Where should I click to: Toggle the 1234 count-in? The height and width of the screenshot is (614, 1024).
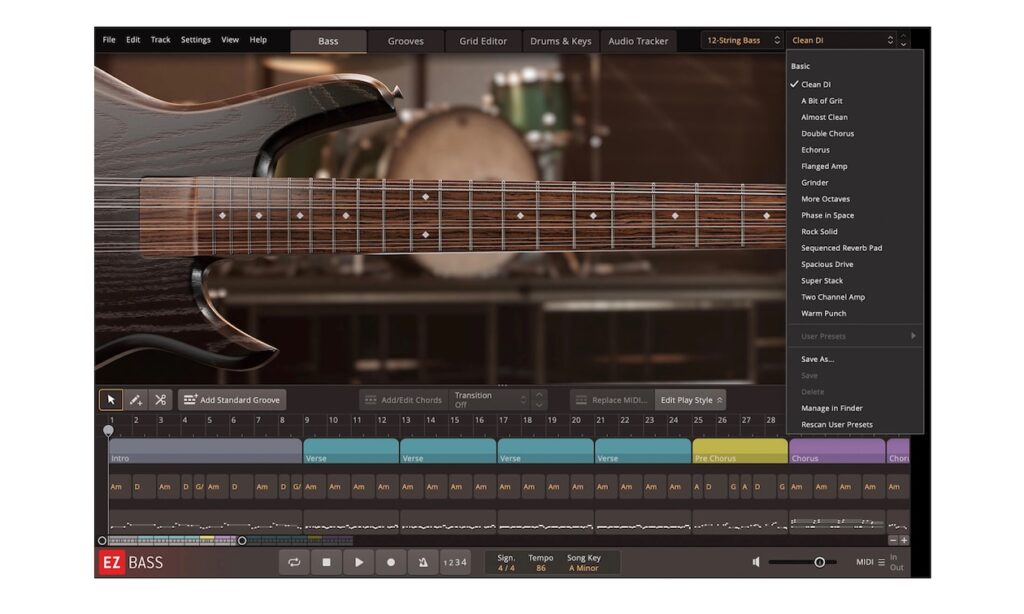click(x=455, y=562)
